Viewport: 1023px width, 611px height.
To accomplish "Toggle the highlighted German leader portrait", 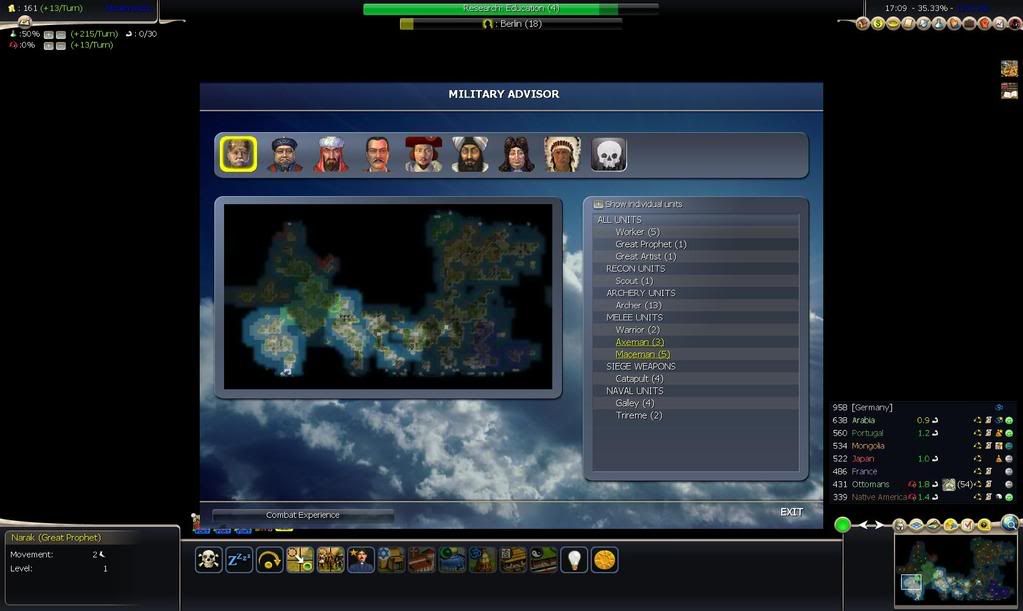I will point(238,154).
